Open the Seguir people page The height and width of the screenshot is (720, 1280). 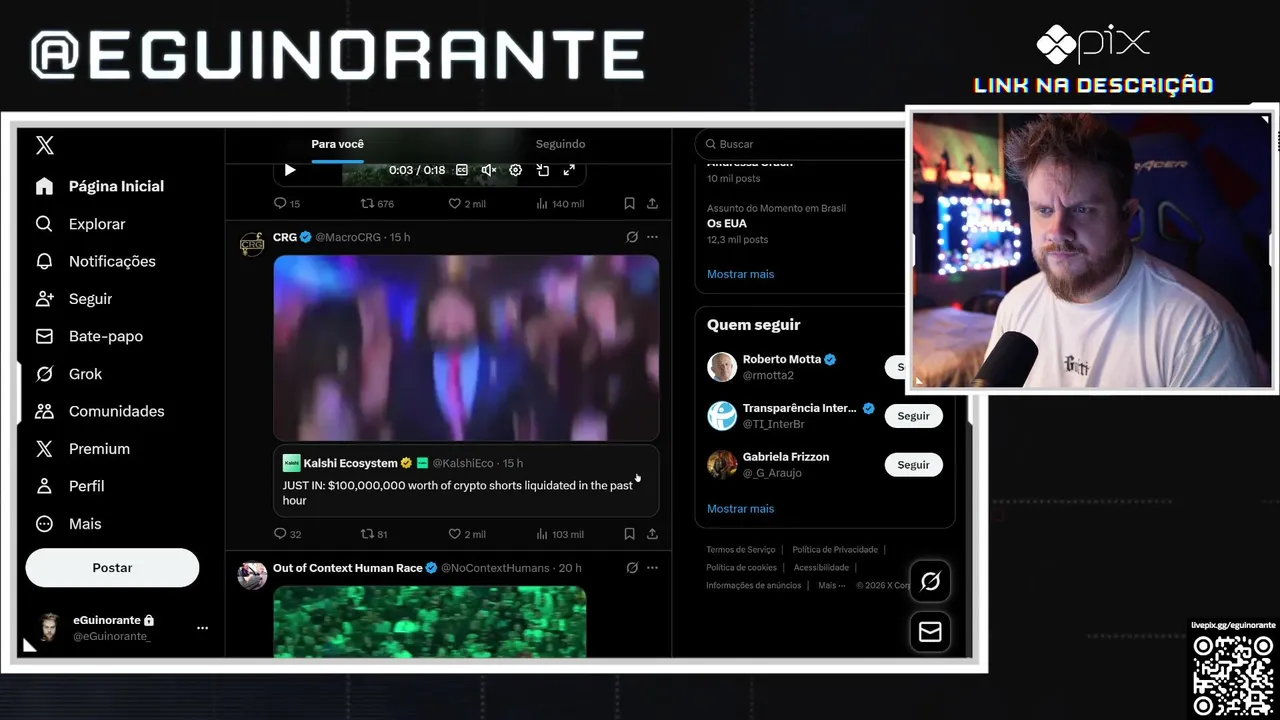(x=73, y=299)
